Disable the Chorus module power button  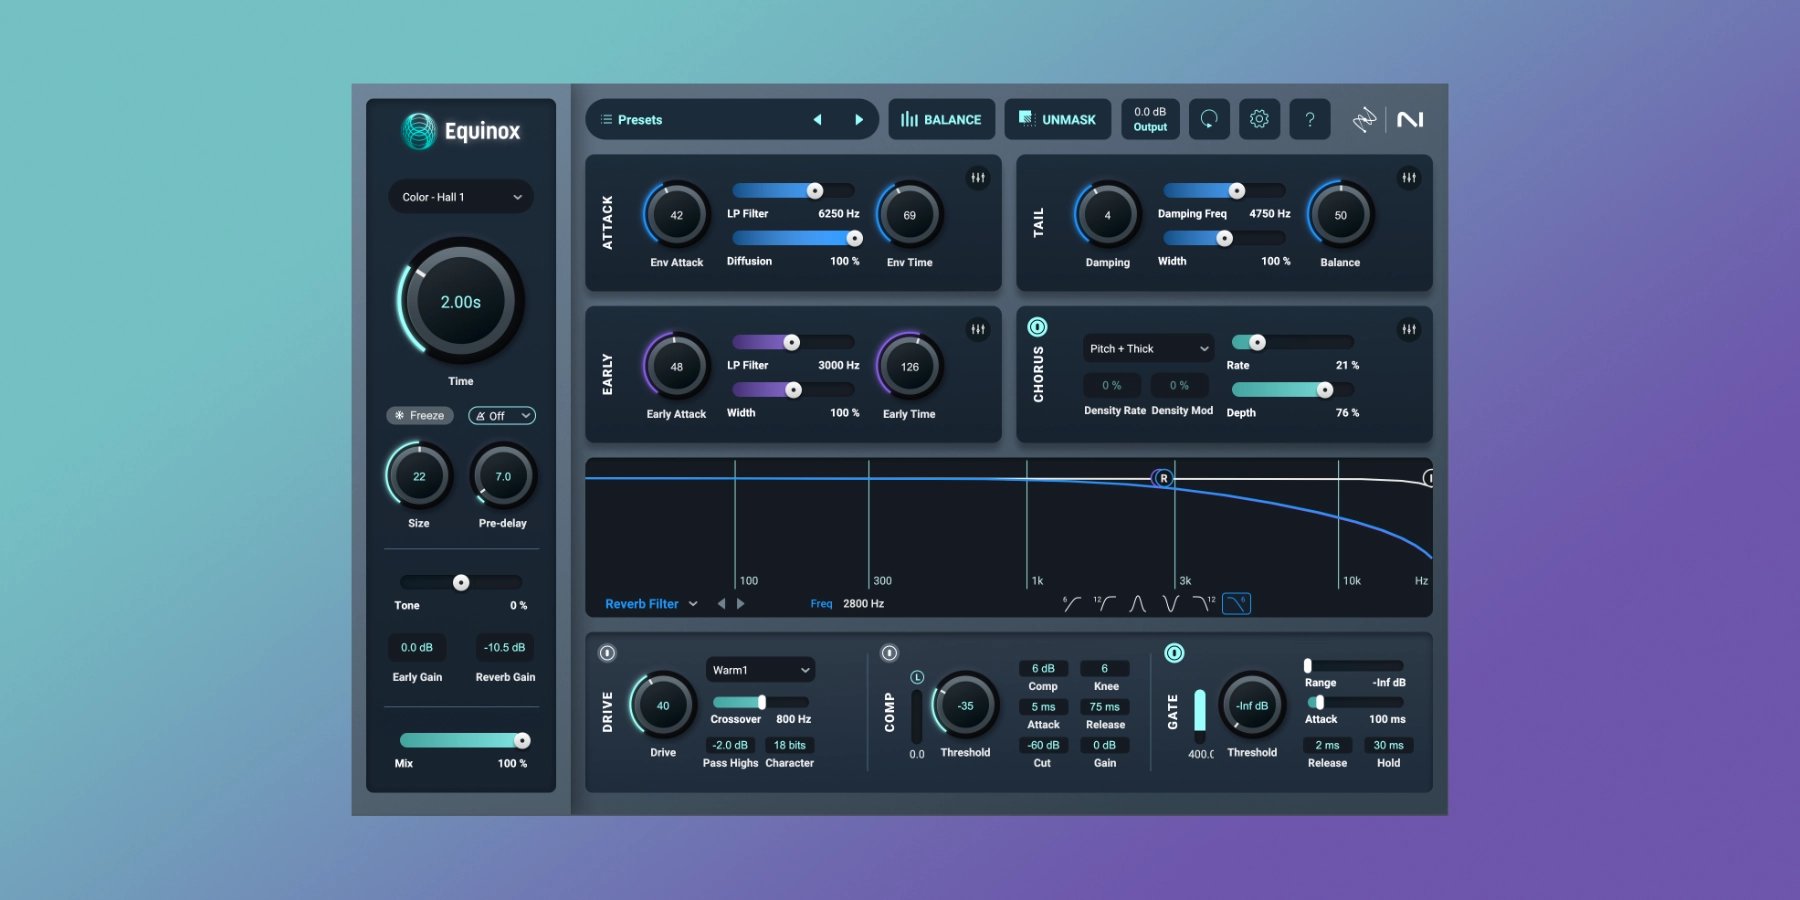pos(1037,327)
